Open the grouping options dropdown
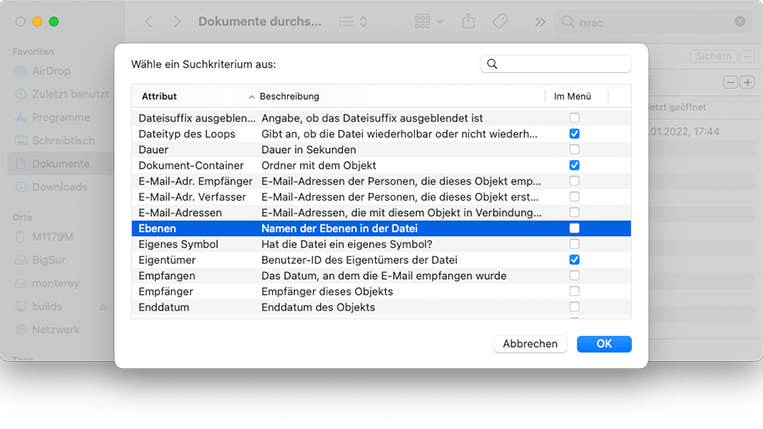The height and width of the screenshot is (429, 763). coord(429,21)
